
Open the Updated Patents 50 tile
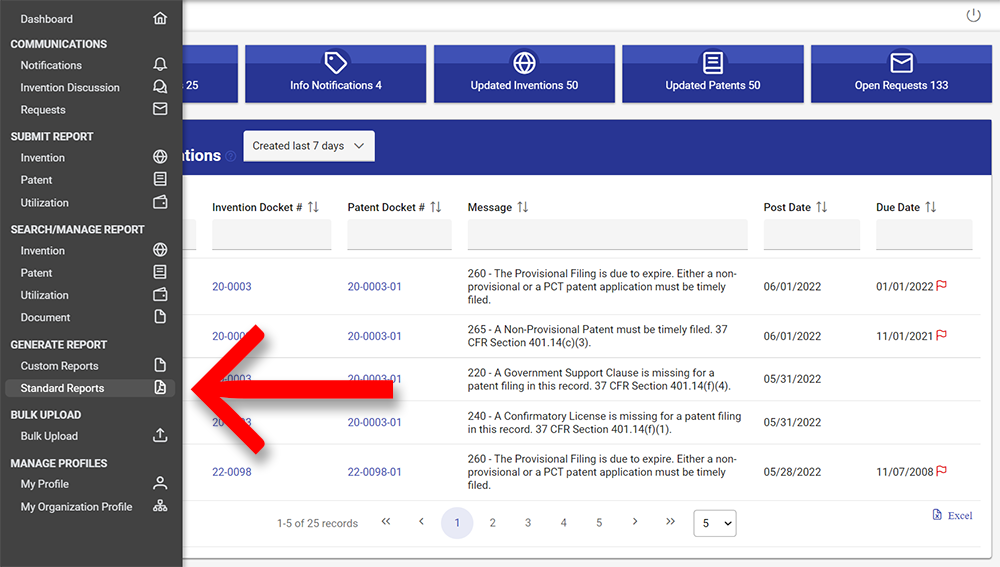coord(713,73)
